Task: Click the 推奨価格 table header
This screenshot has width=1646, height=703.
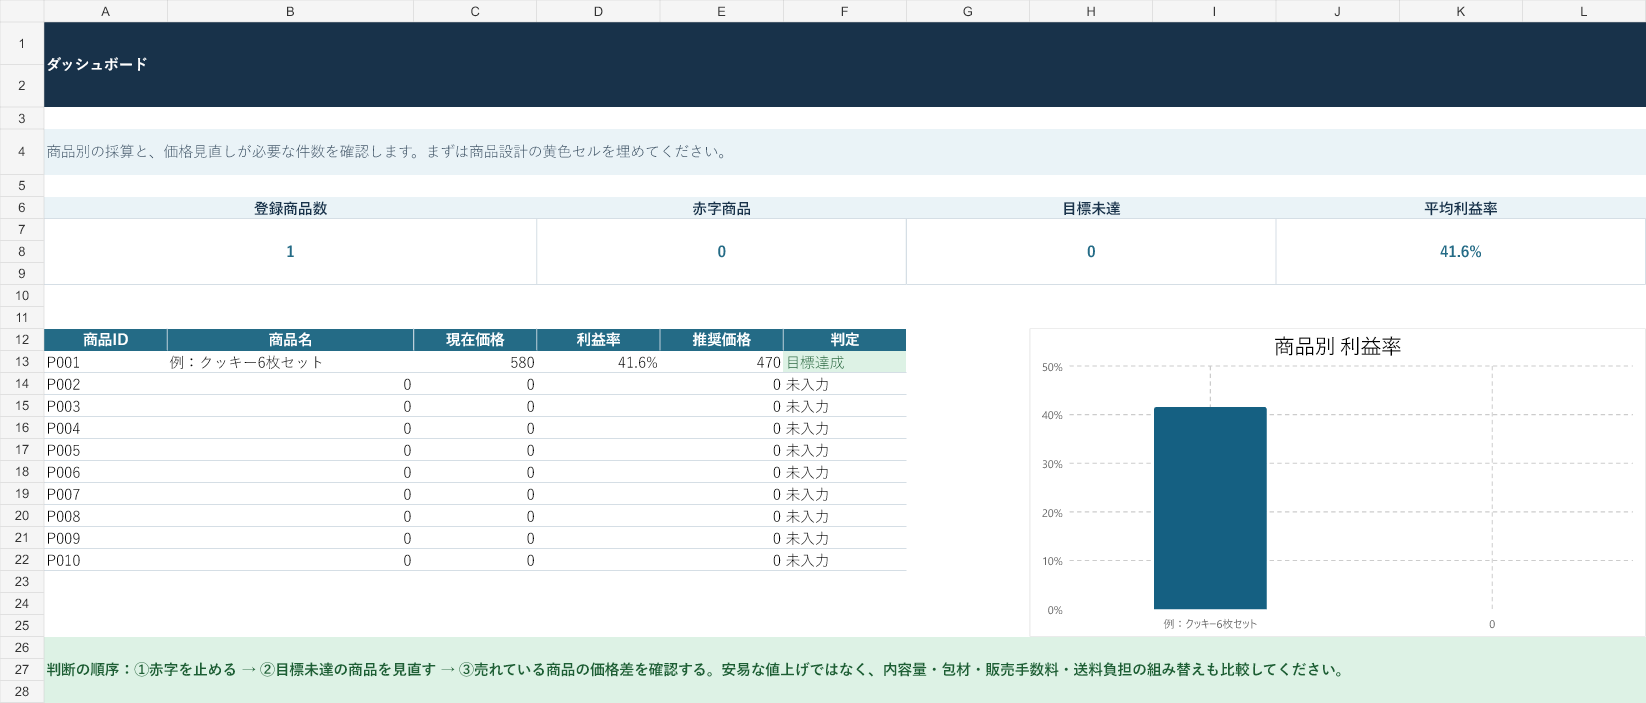Action: click(x=721, y=340)
